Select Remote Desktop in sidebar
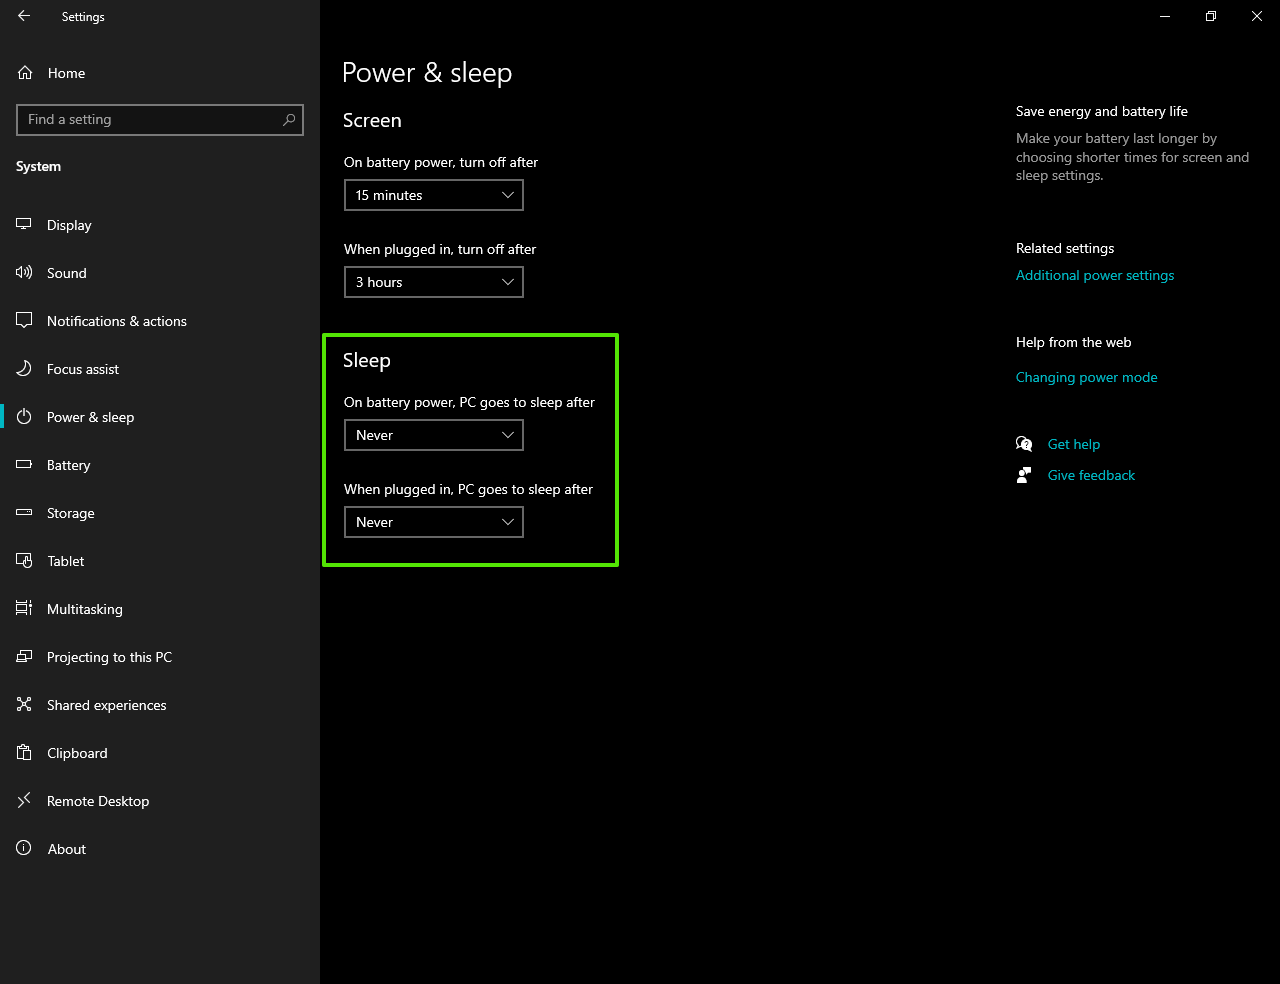Viewport: 1280px width, 984px height. click(x=160, y=801)
